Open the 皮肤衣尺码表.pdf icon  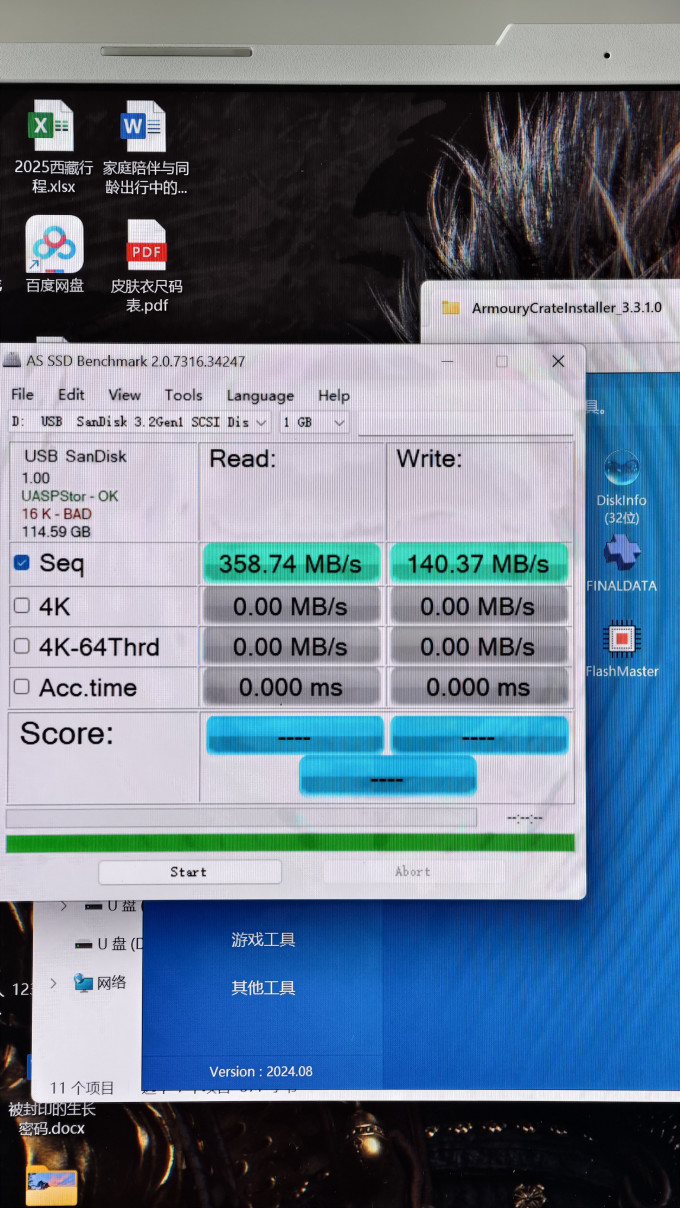tap(146, 245)
